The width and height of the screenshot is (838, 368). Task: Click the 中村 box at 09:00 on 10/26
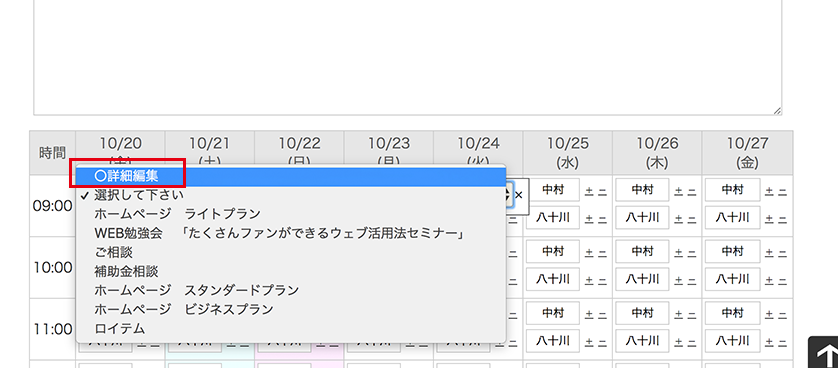pyautogui.click(x=642, y=190)
